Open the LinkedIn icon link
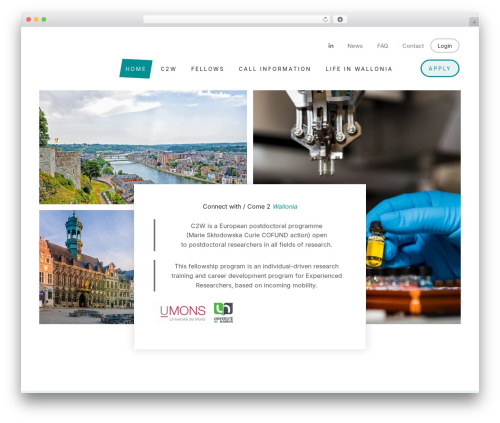500x423 pixels. pyautogui.click(x=331, y=46)
